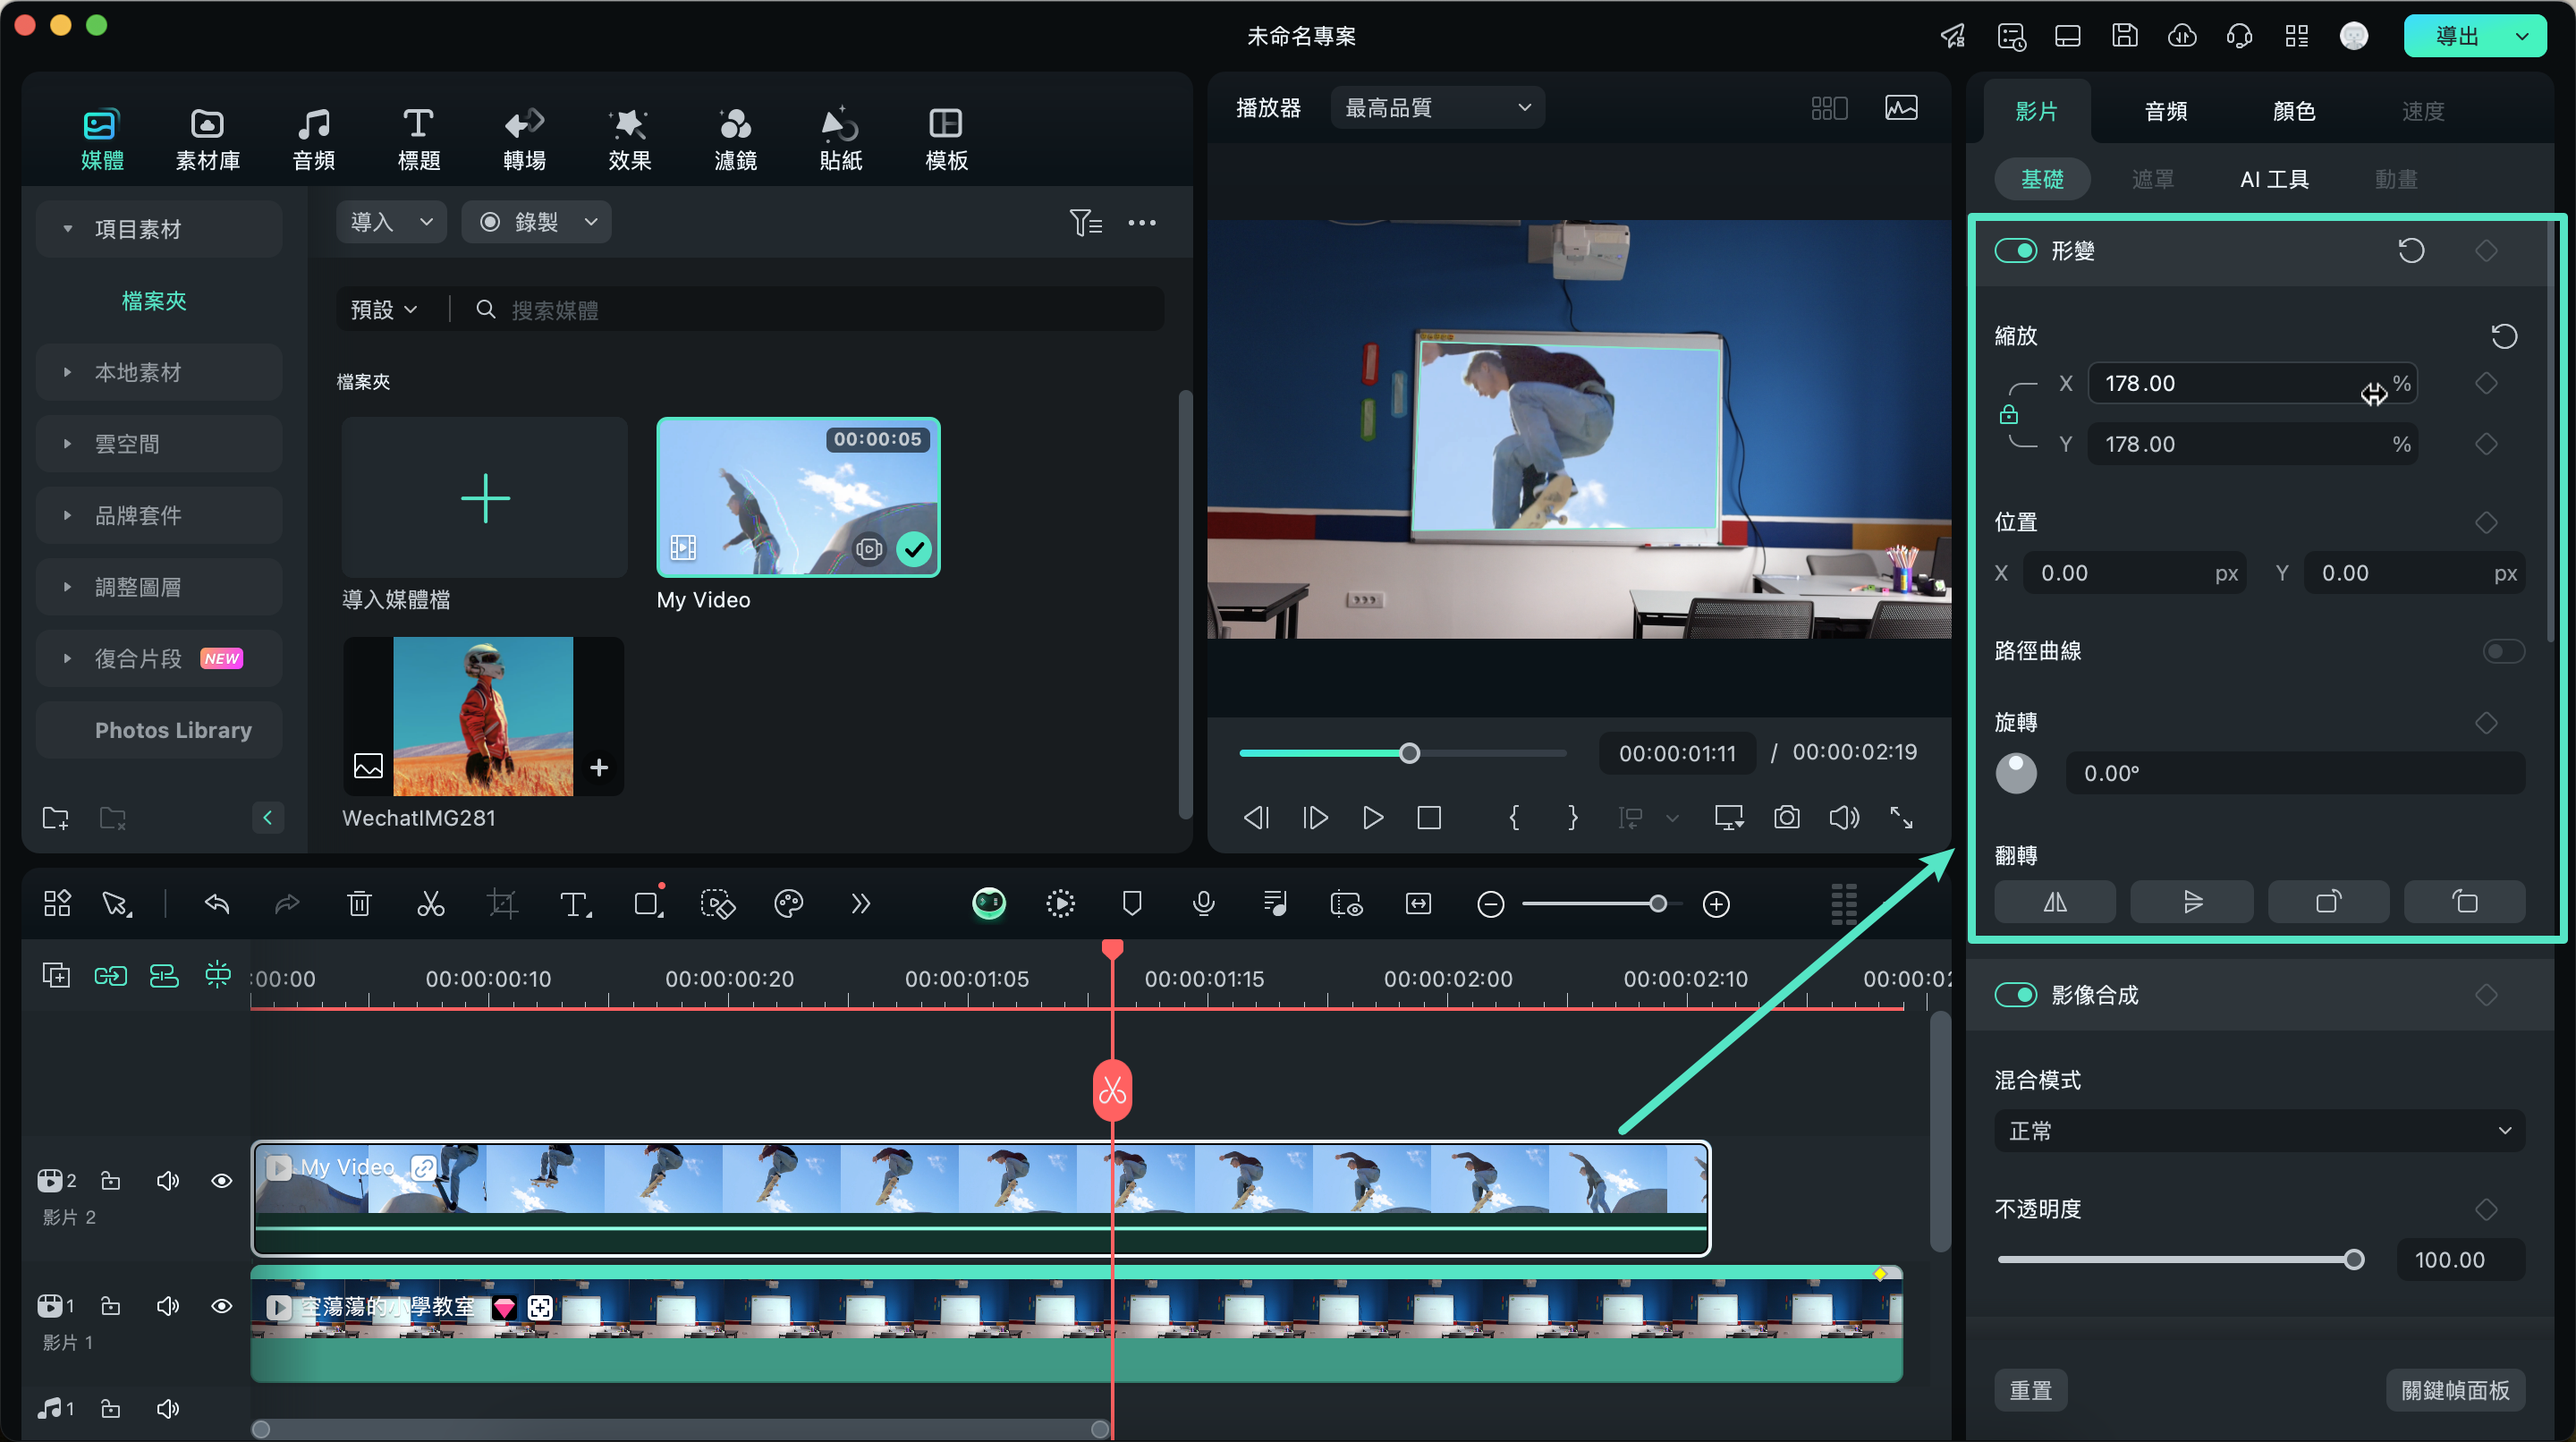Toggle the transform switch off
Screen dimensions: 2576x1442
tap(2015, 250)
